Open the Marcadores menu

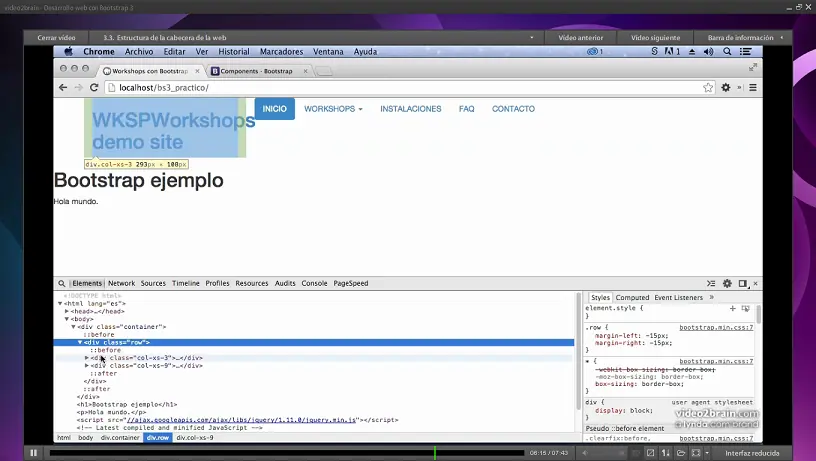click(x=281, y=52)
